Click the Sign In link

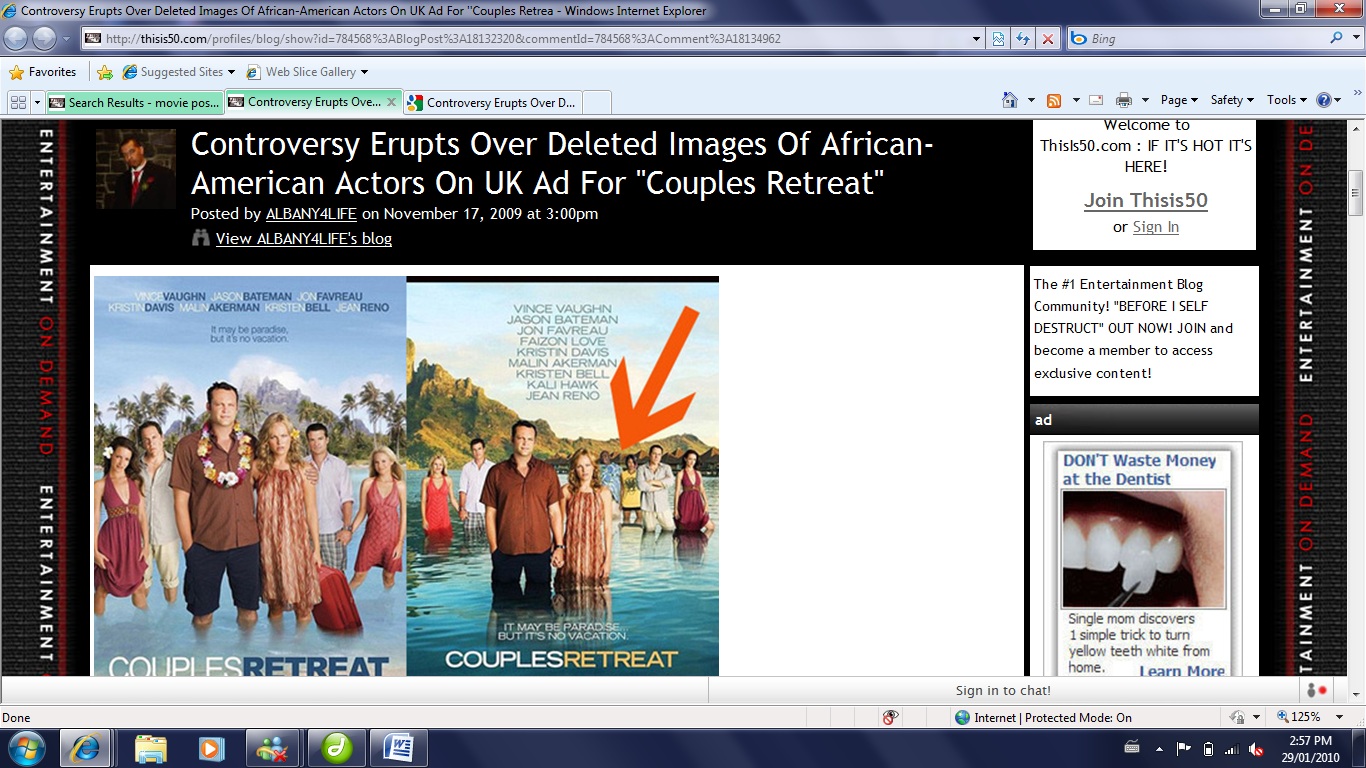[x=1156, y=227]
